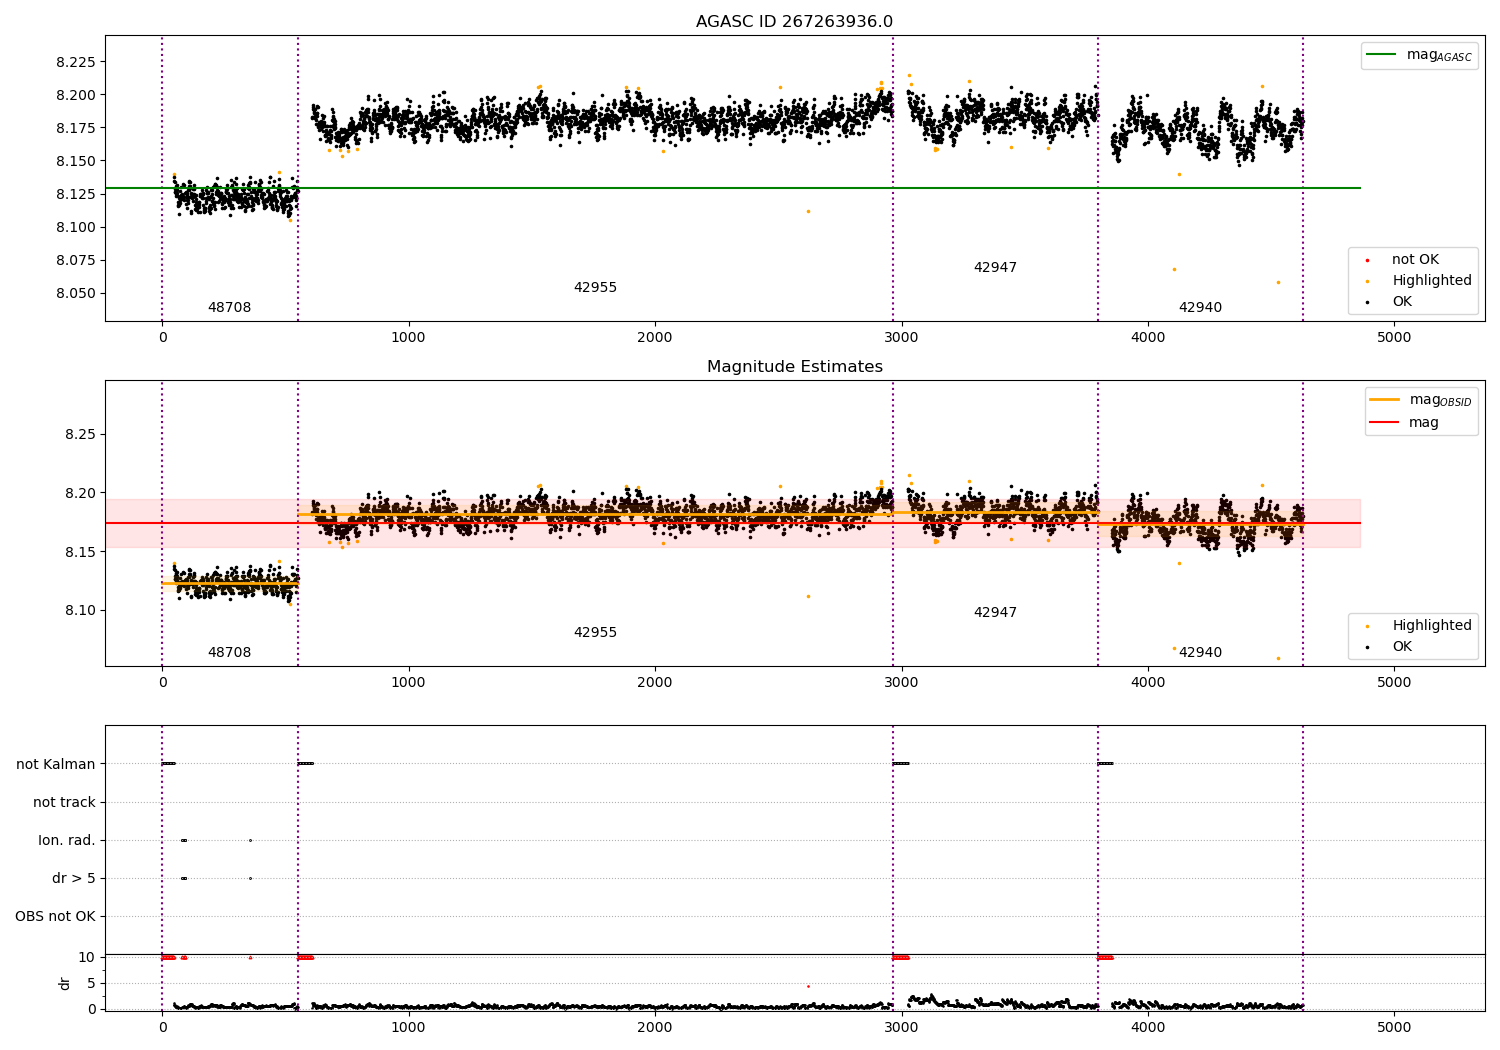Click the 'Ion. rad.' axis label
Screen dimensions: 1500x1050
click(x=67, y=840)
